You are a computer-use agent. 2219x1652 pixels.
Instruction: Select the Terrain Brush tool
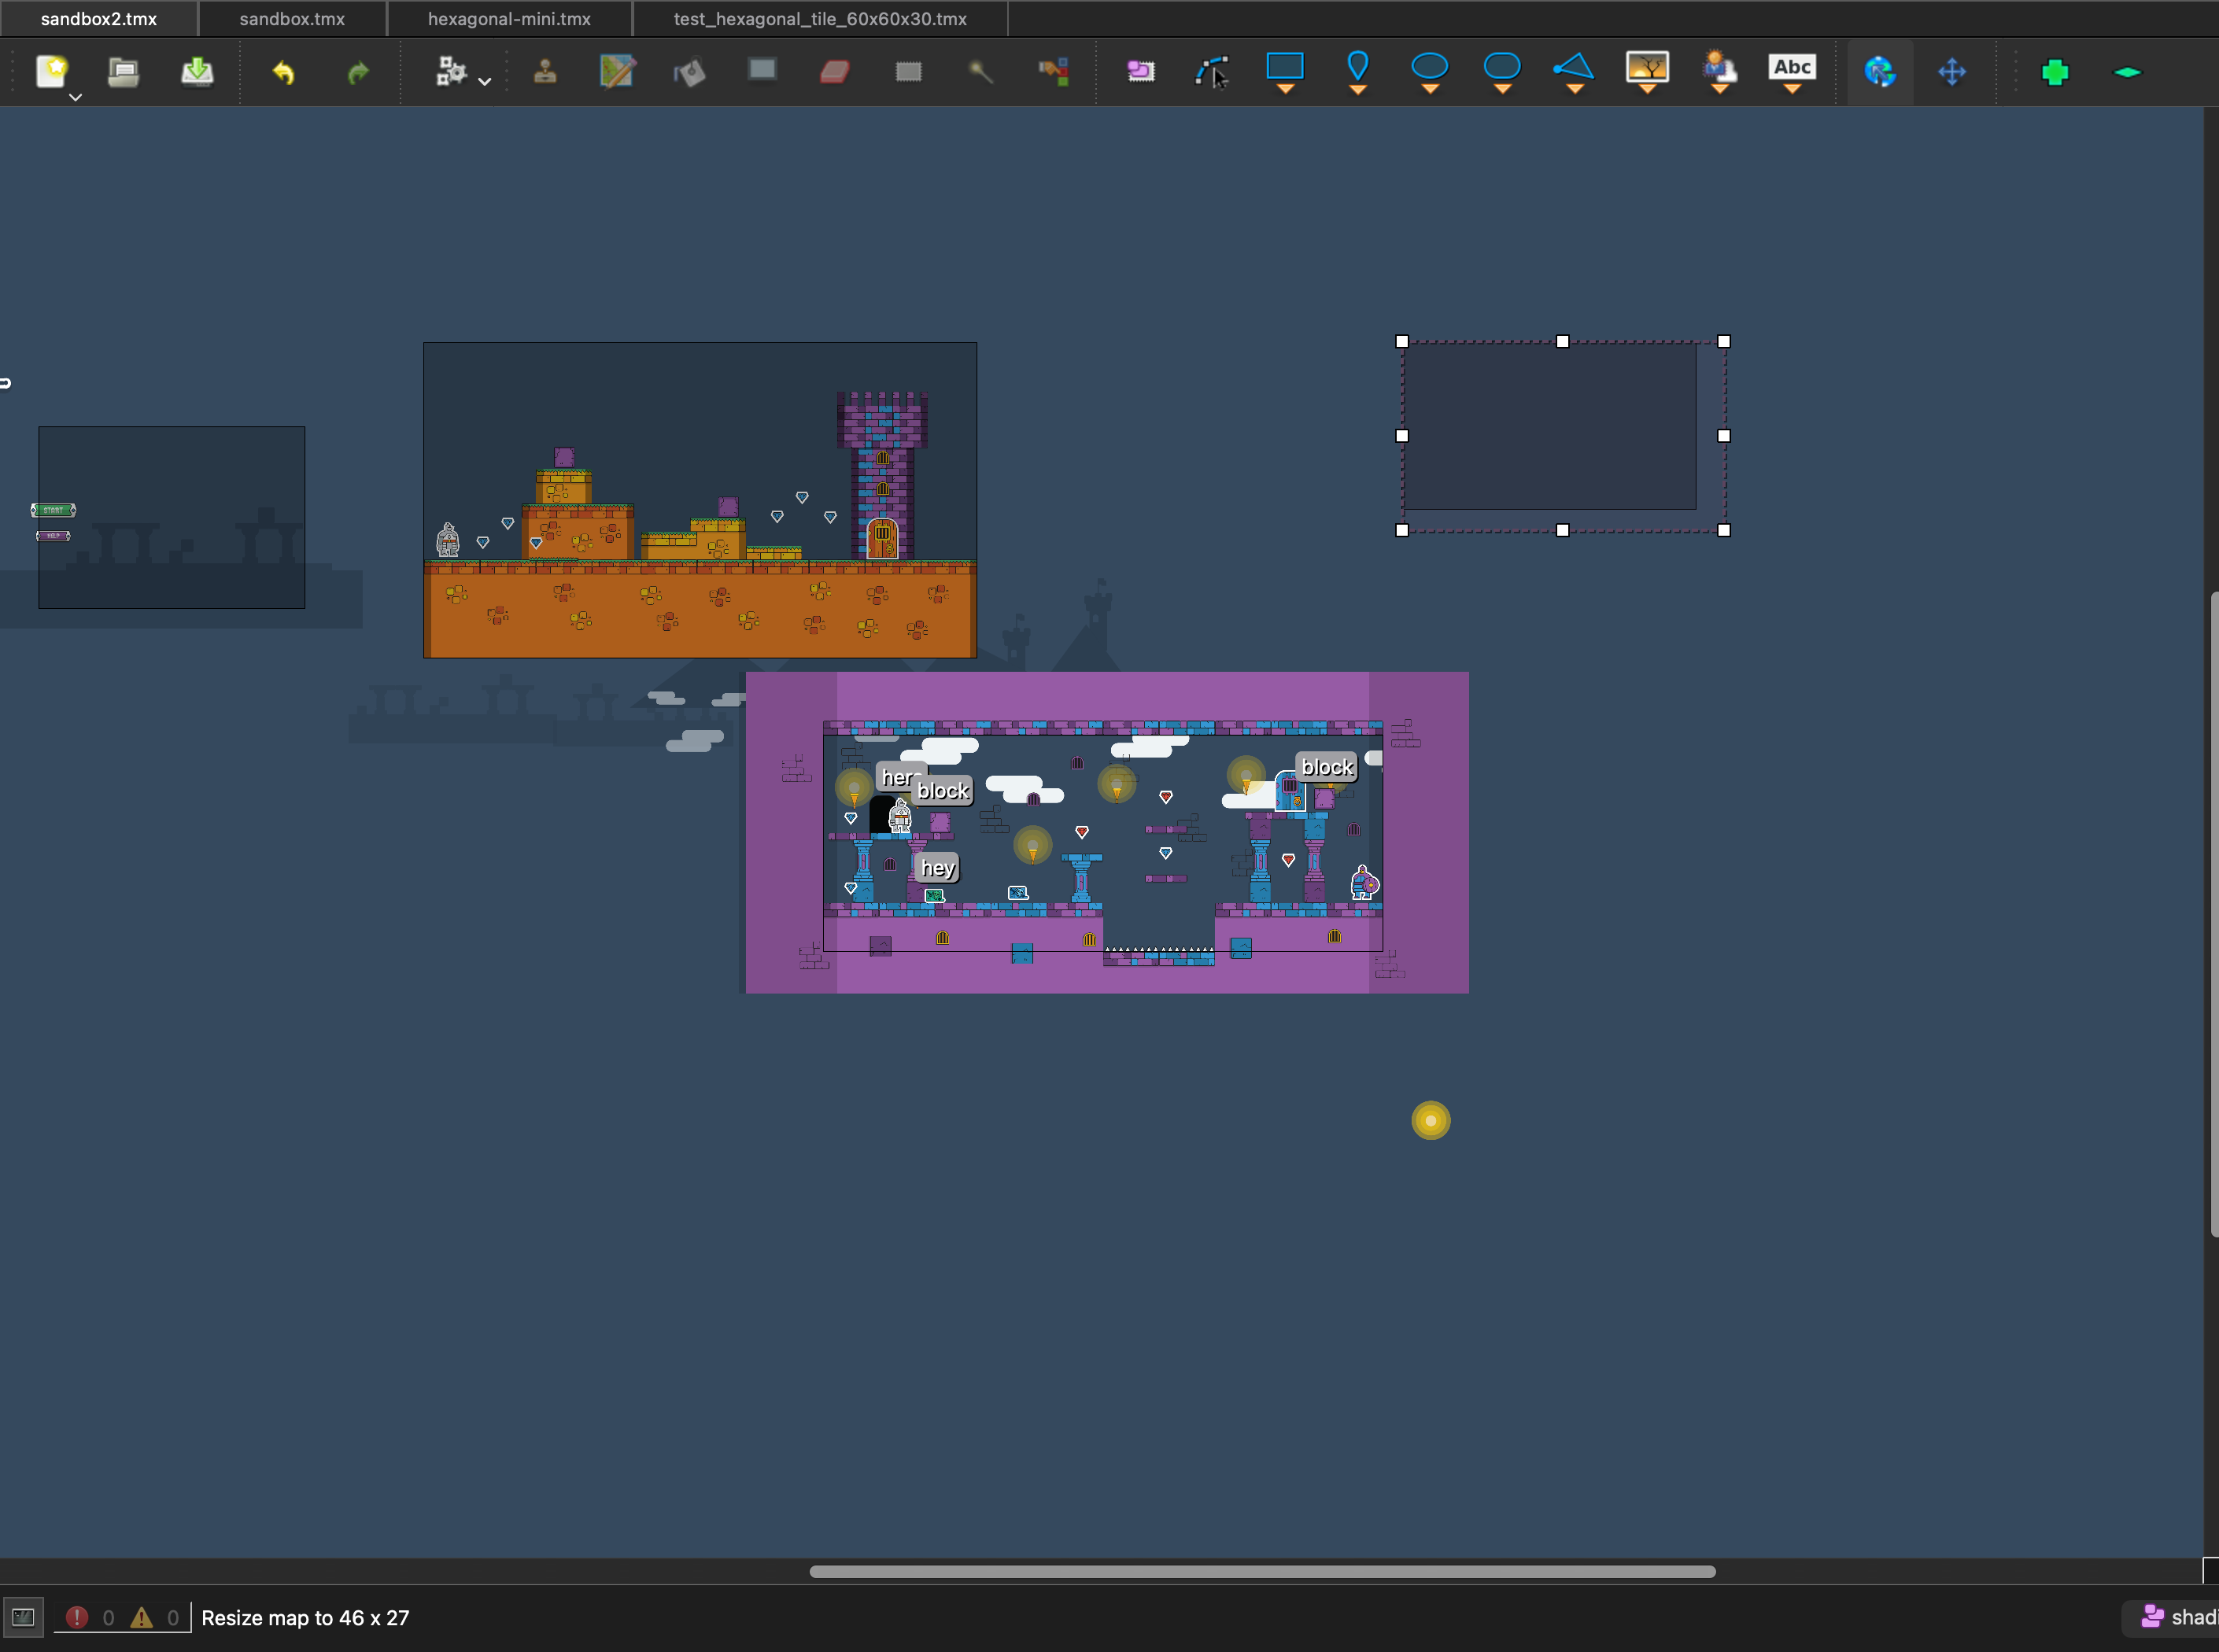coord(617,71)
